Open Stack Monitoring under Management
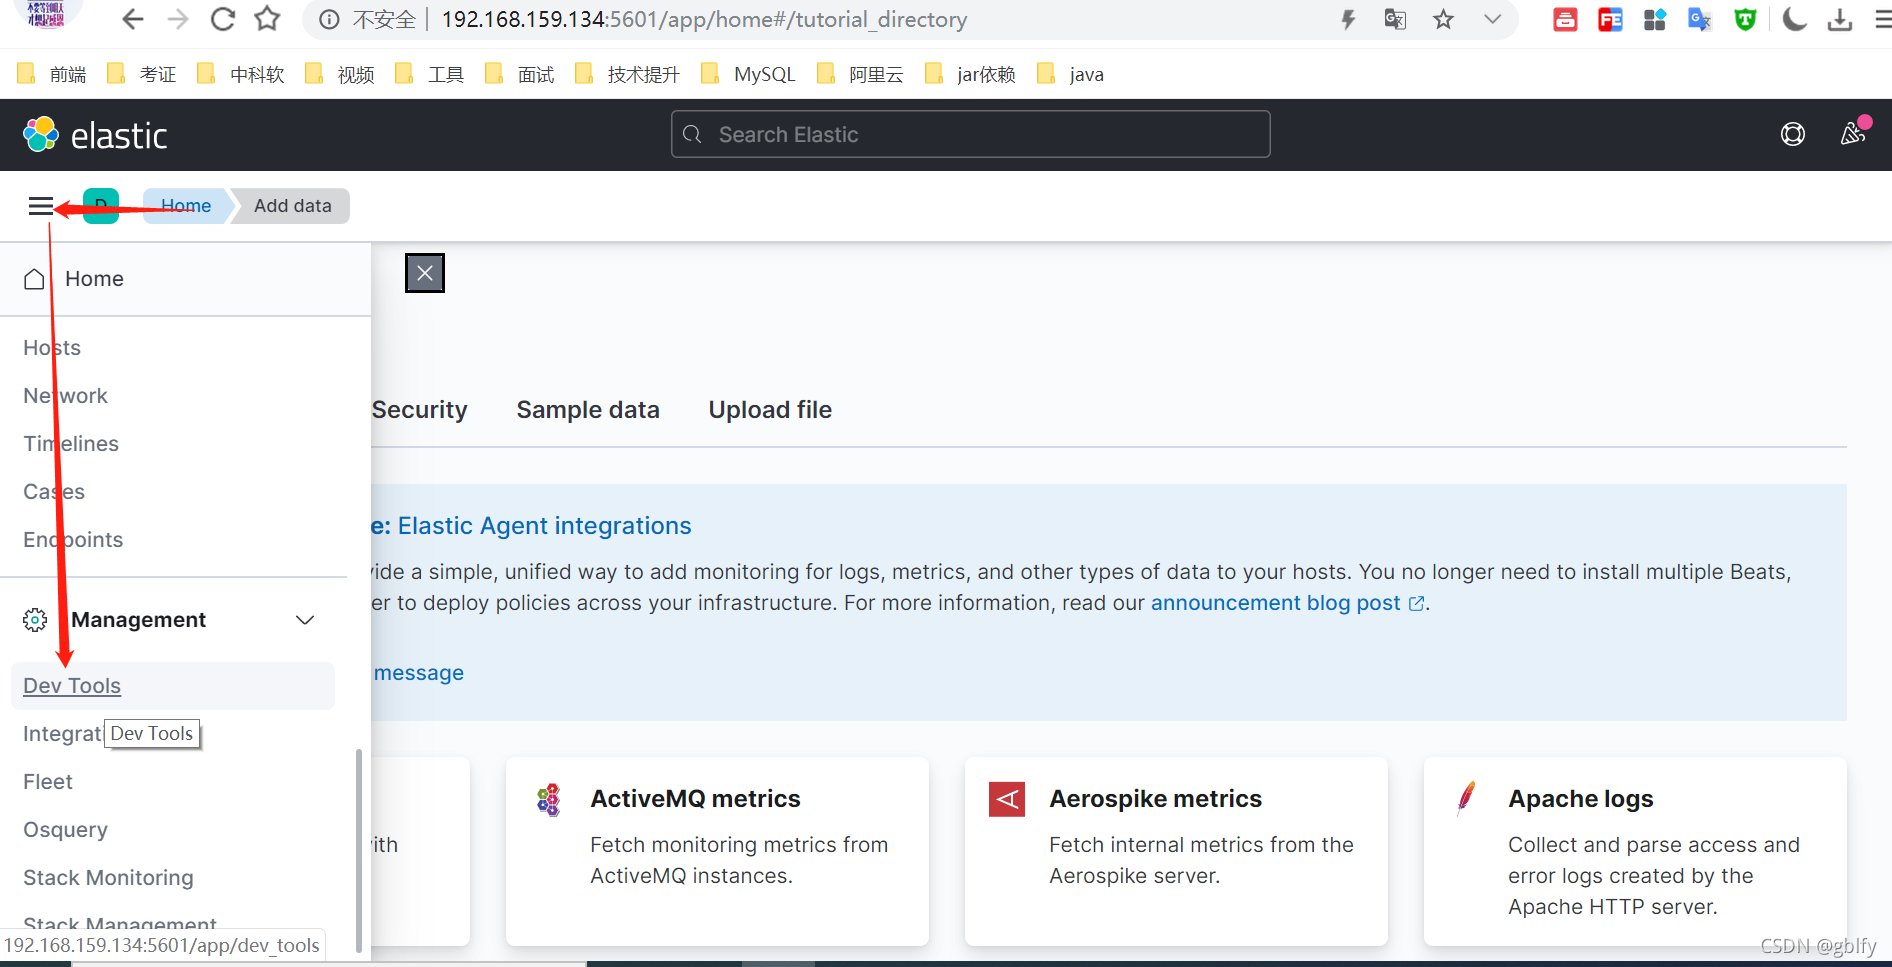The image size is (1892, 967). (x=108, y=878)
